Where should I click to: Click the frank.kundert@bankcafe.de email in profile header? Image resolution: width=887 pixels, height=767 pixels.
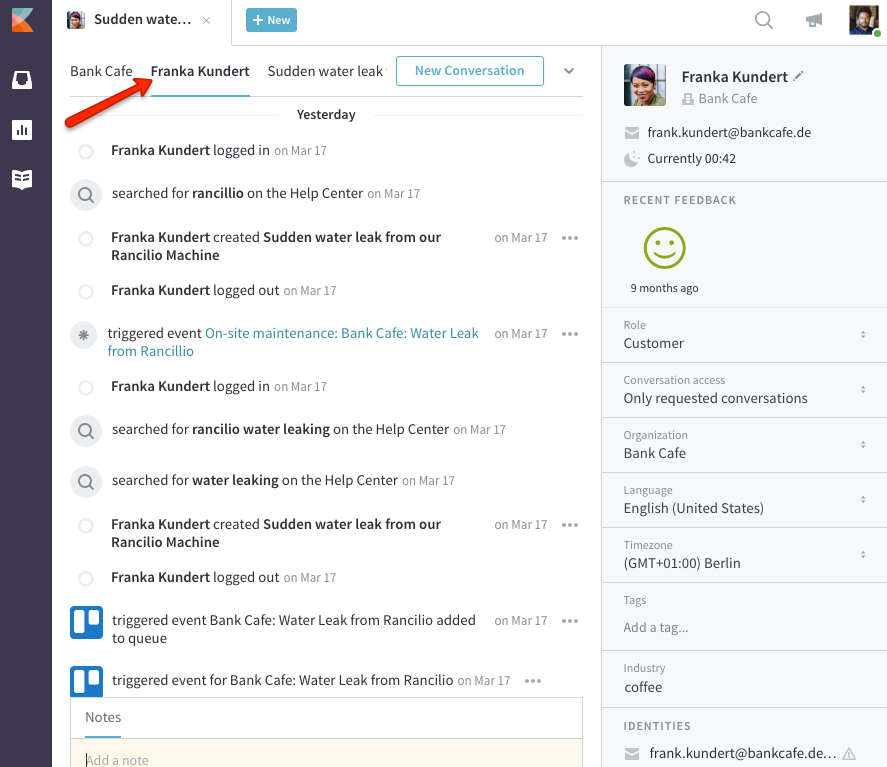tap(729, 133)
